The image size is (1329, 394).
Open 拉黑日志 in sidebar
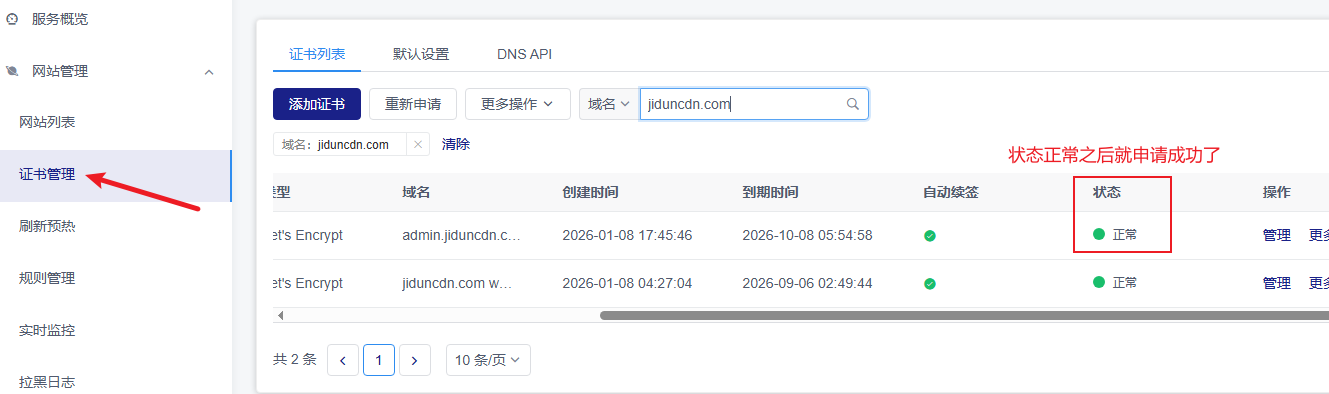[x=47, y=382]
